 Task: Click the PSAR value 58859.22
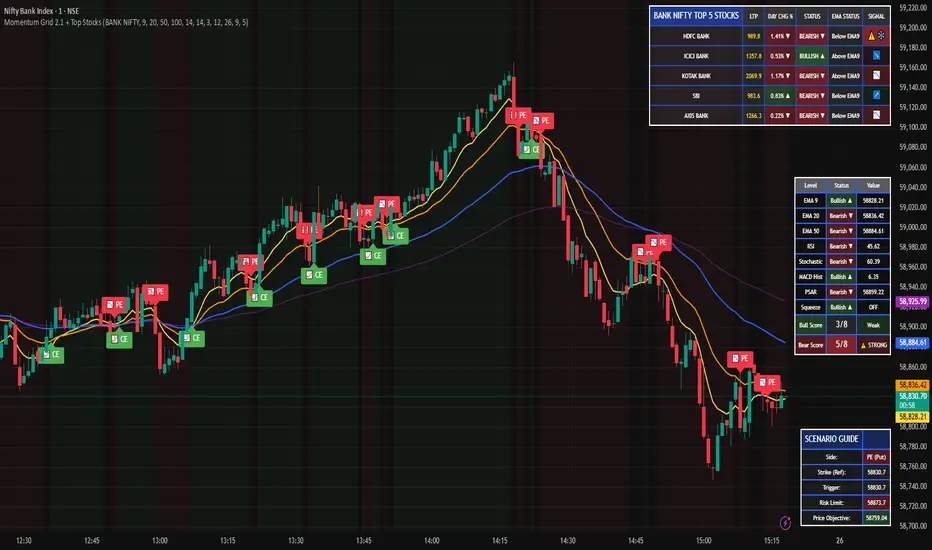coord(873,292)
